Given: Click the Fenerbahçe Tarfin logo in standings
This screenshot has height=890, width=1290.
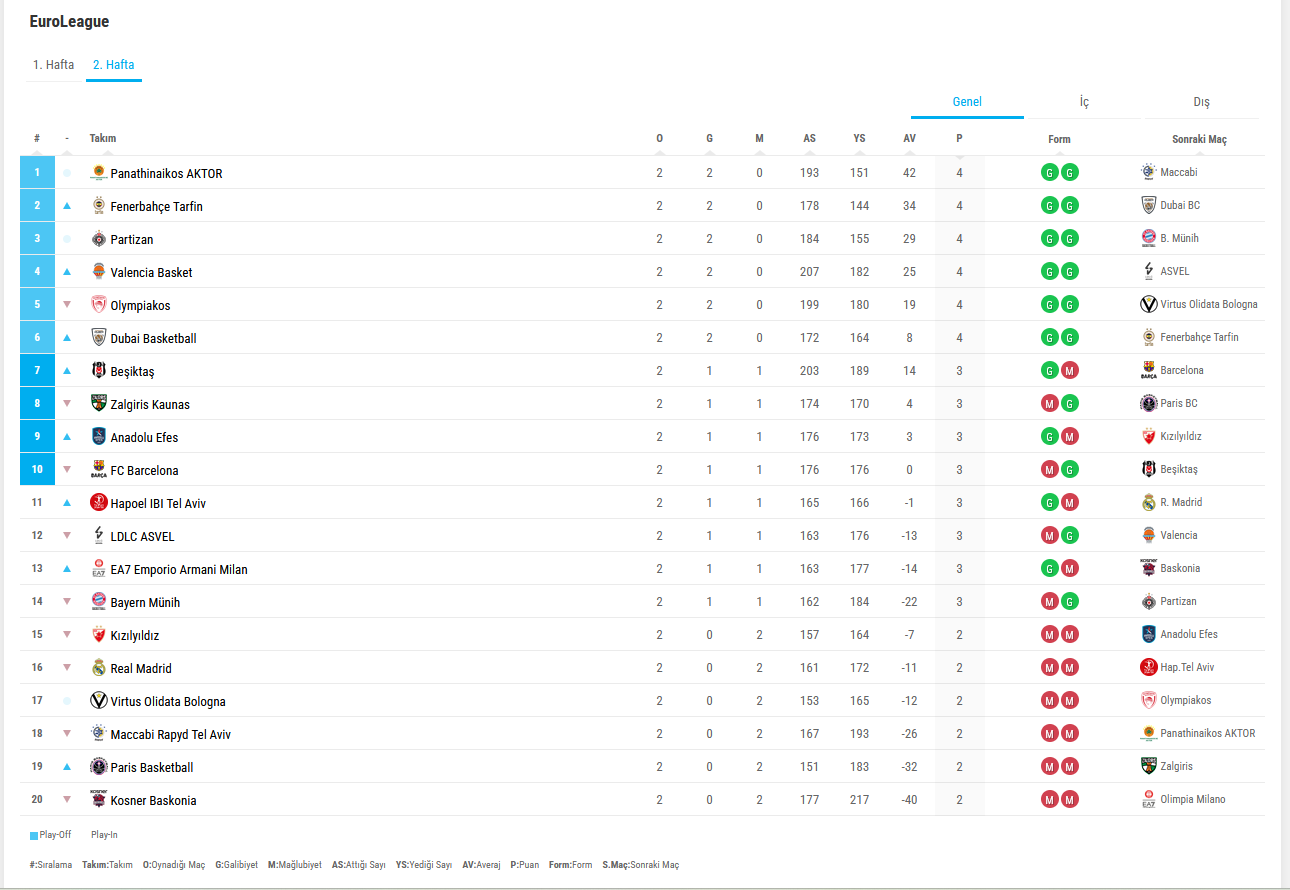Looking at the screenshot, I should 98,206.
